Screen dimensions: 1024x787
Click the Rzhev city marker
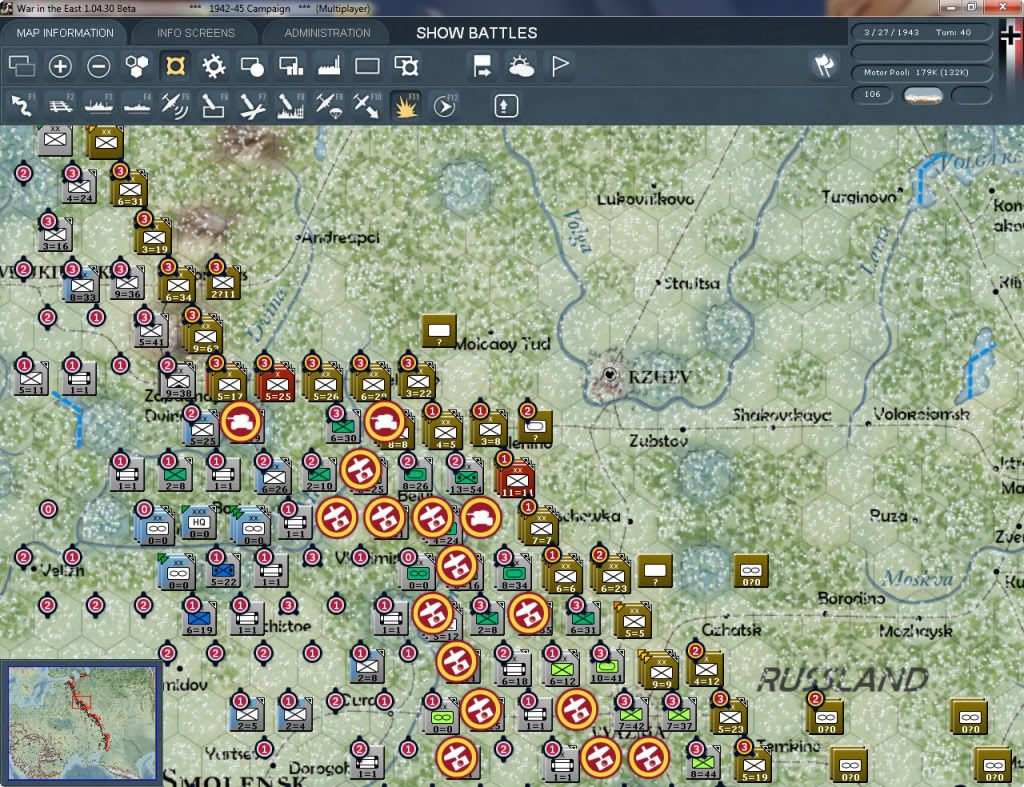click(609, 374)
